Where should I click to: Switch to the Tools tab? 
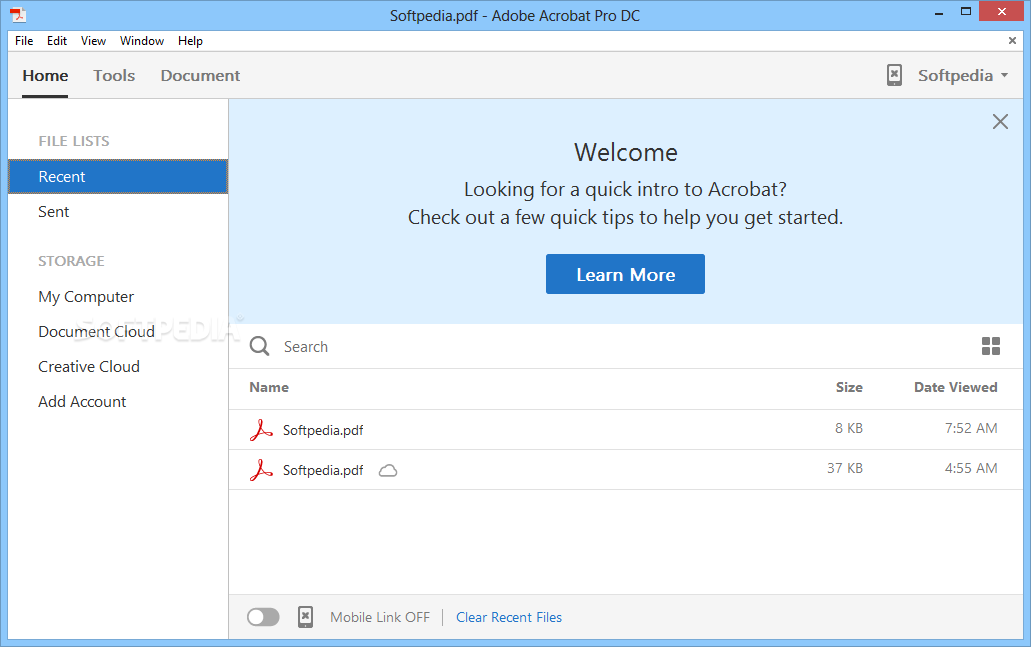tap(114, 76)
